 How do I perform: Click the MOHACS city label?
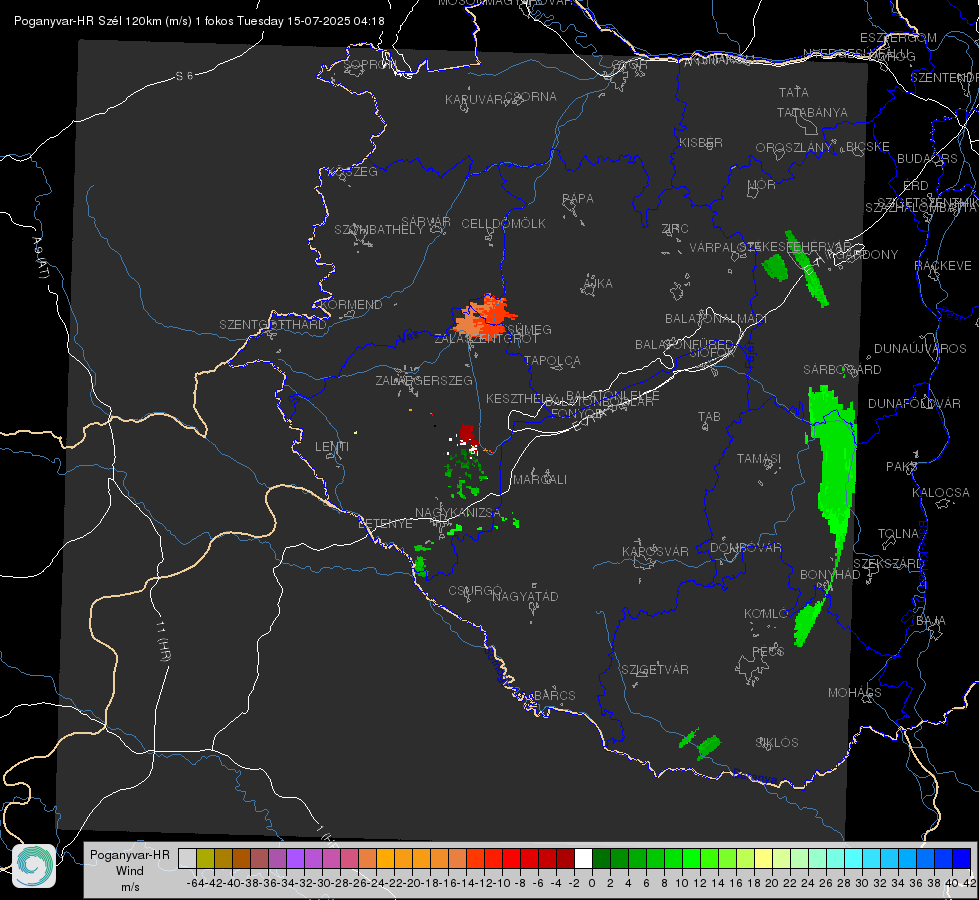855,693
